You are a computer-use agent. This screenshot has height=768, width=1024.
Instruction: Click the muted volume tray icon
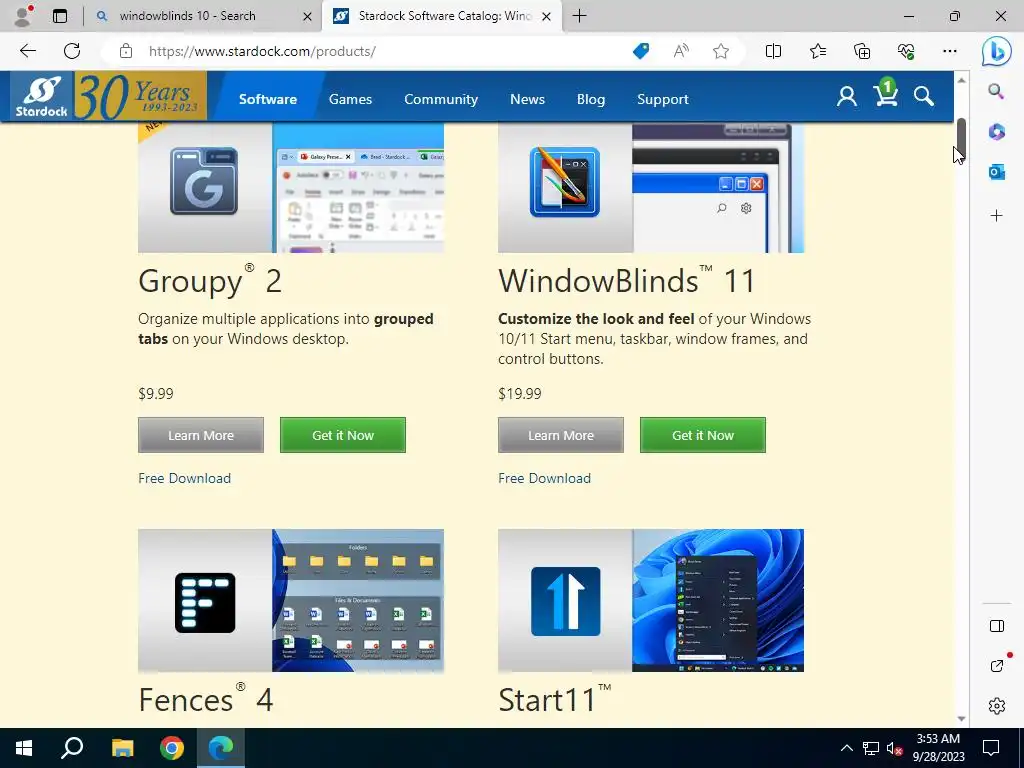coord(894,748)
